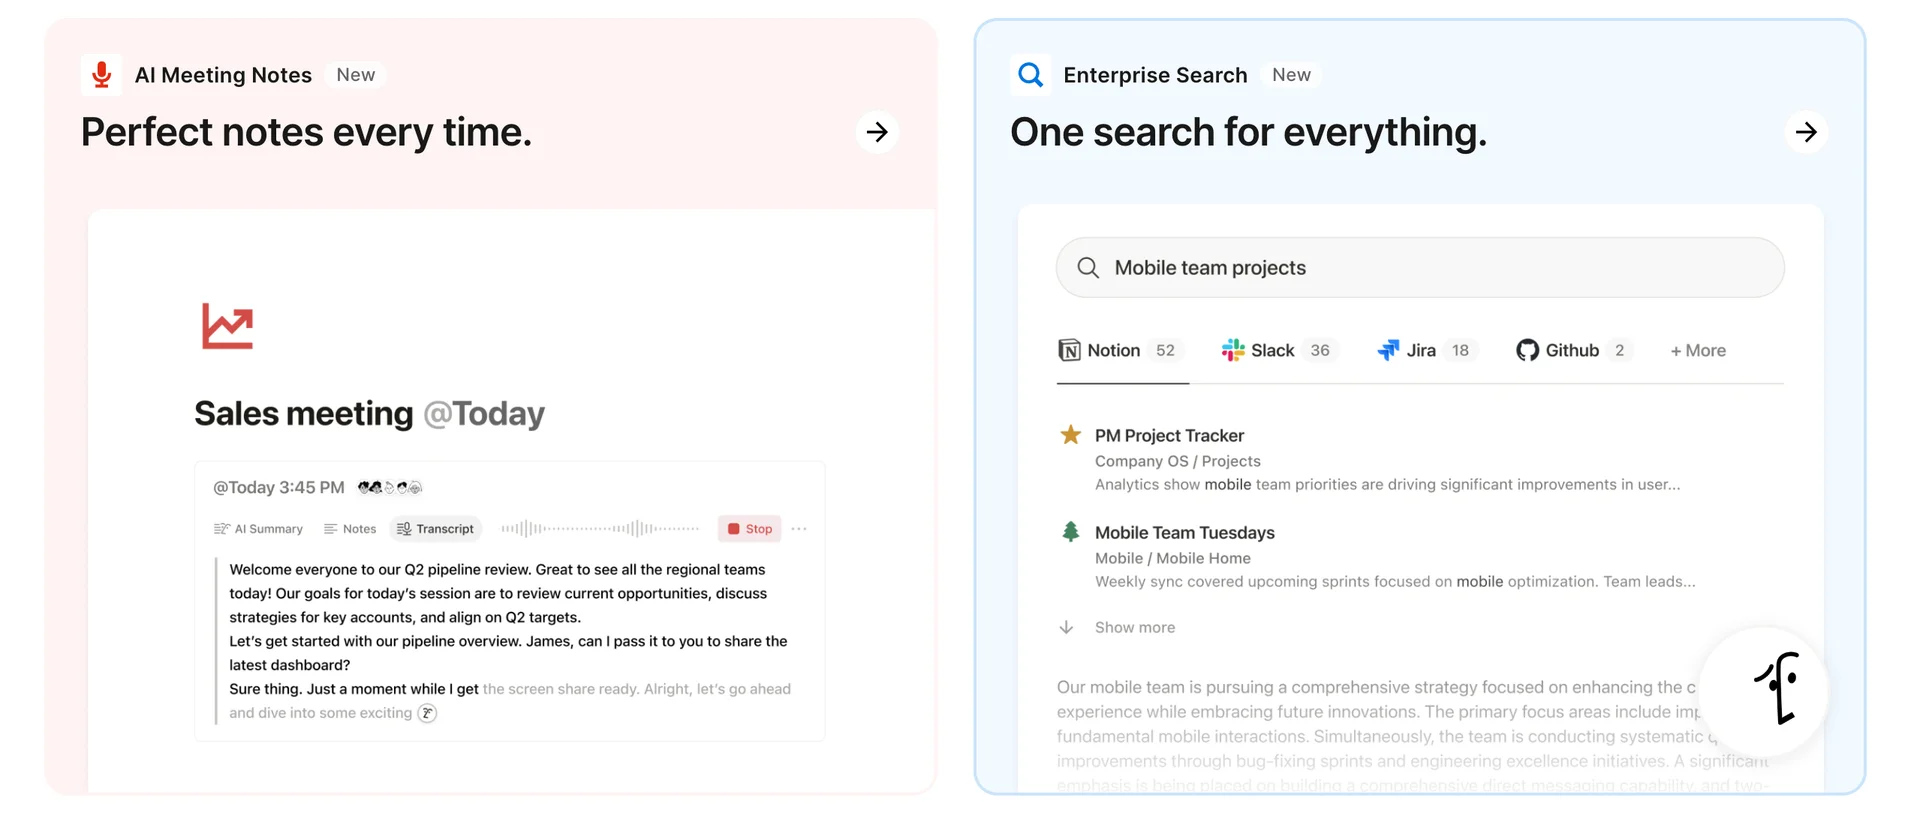
Task: Expand results with Show more
Action: click(x=1134, y=627)
